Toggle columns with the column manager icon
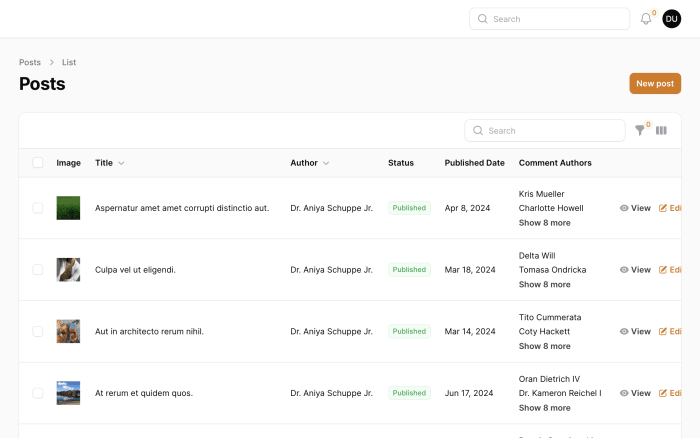This screenshot has width=700, height=438. point(661,130)
